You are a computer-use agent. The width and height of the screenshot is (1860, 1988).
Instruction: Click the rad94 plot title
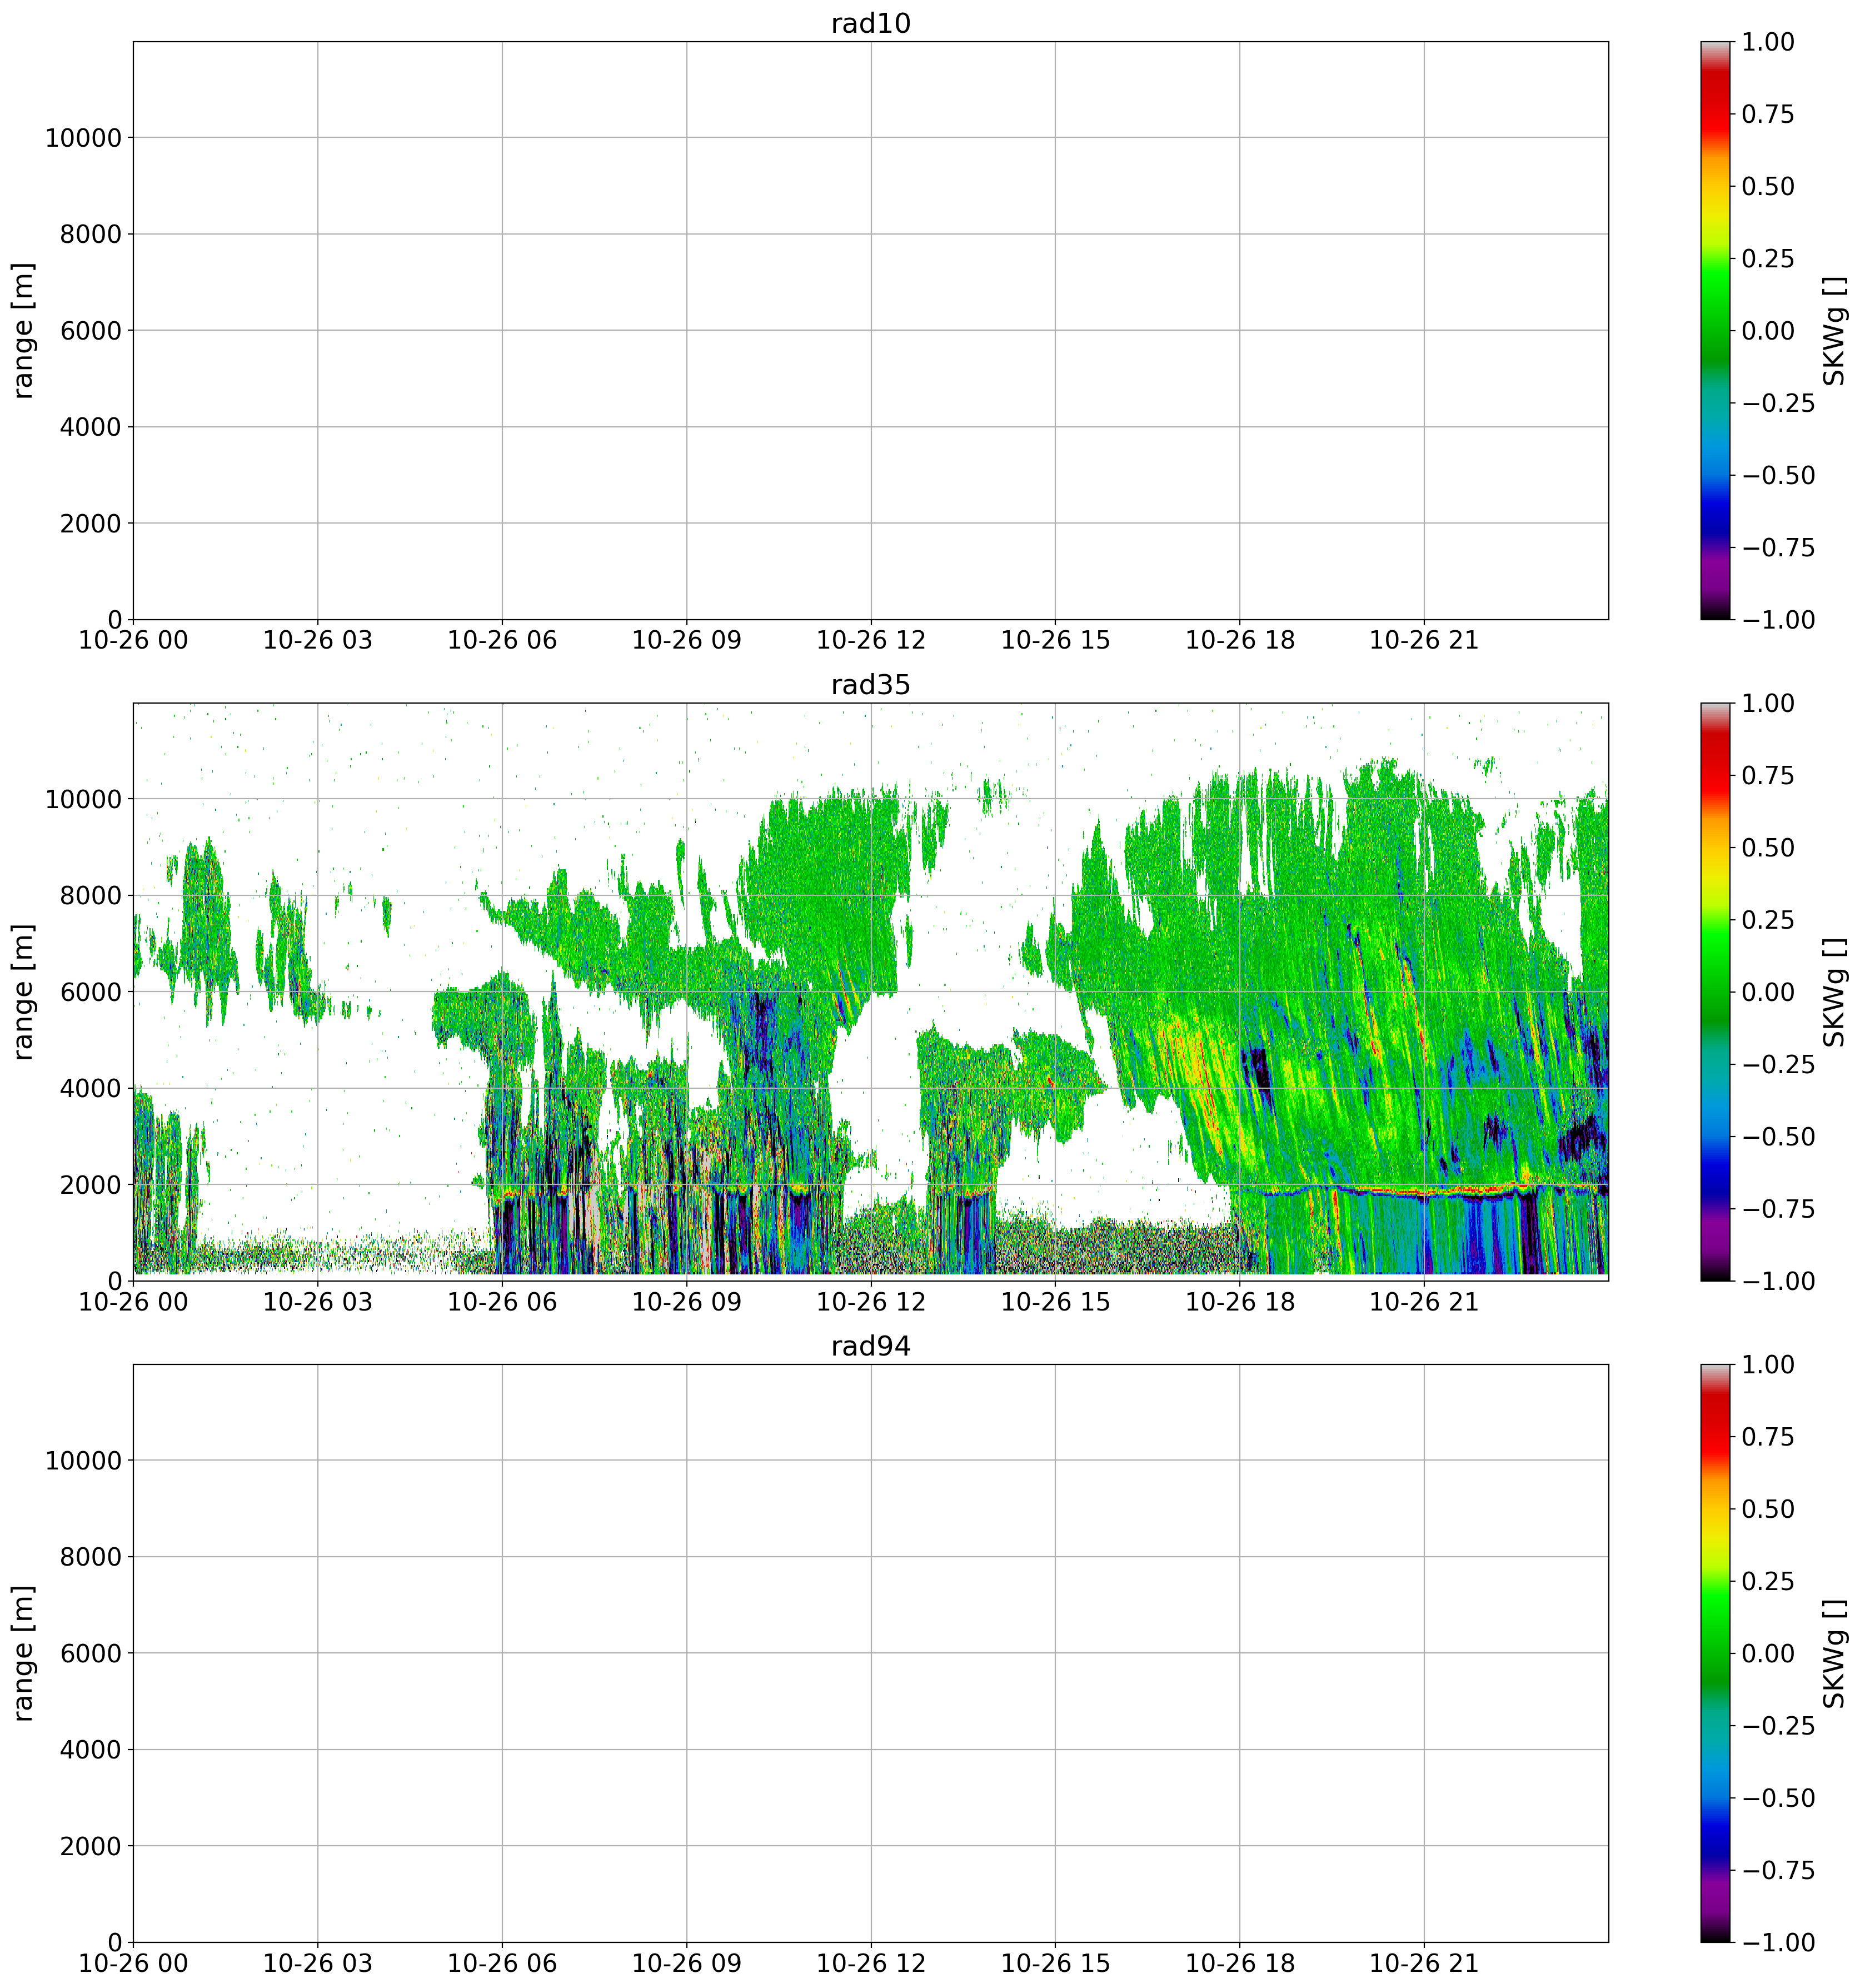tap(870, 1346)
